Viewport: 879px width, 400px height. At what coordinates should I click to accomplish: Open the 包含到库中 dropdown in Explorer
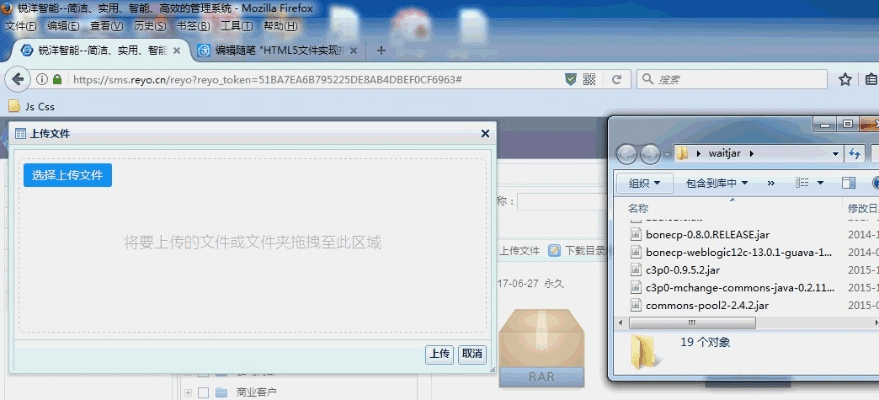coord(717,183)
